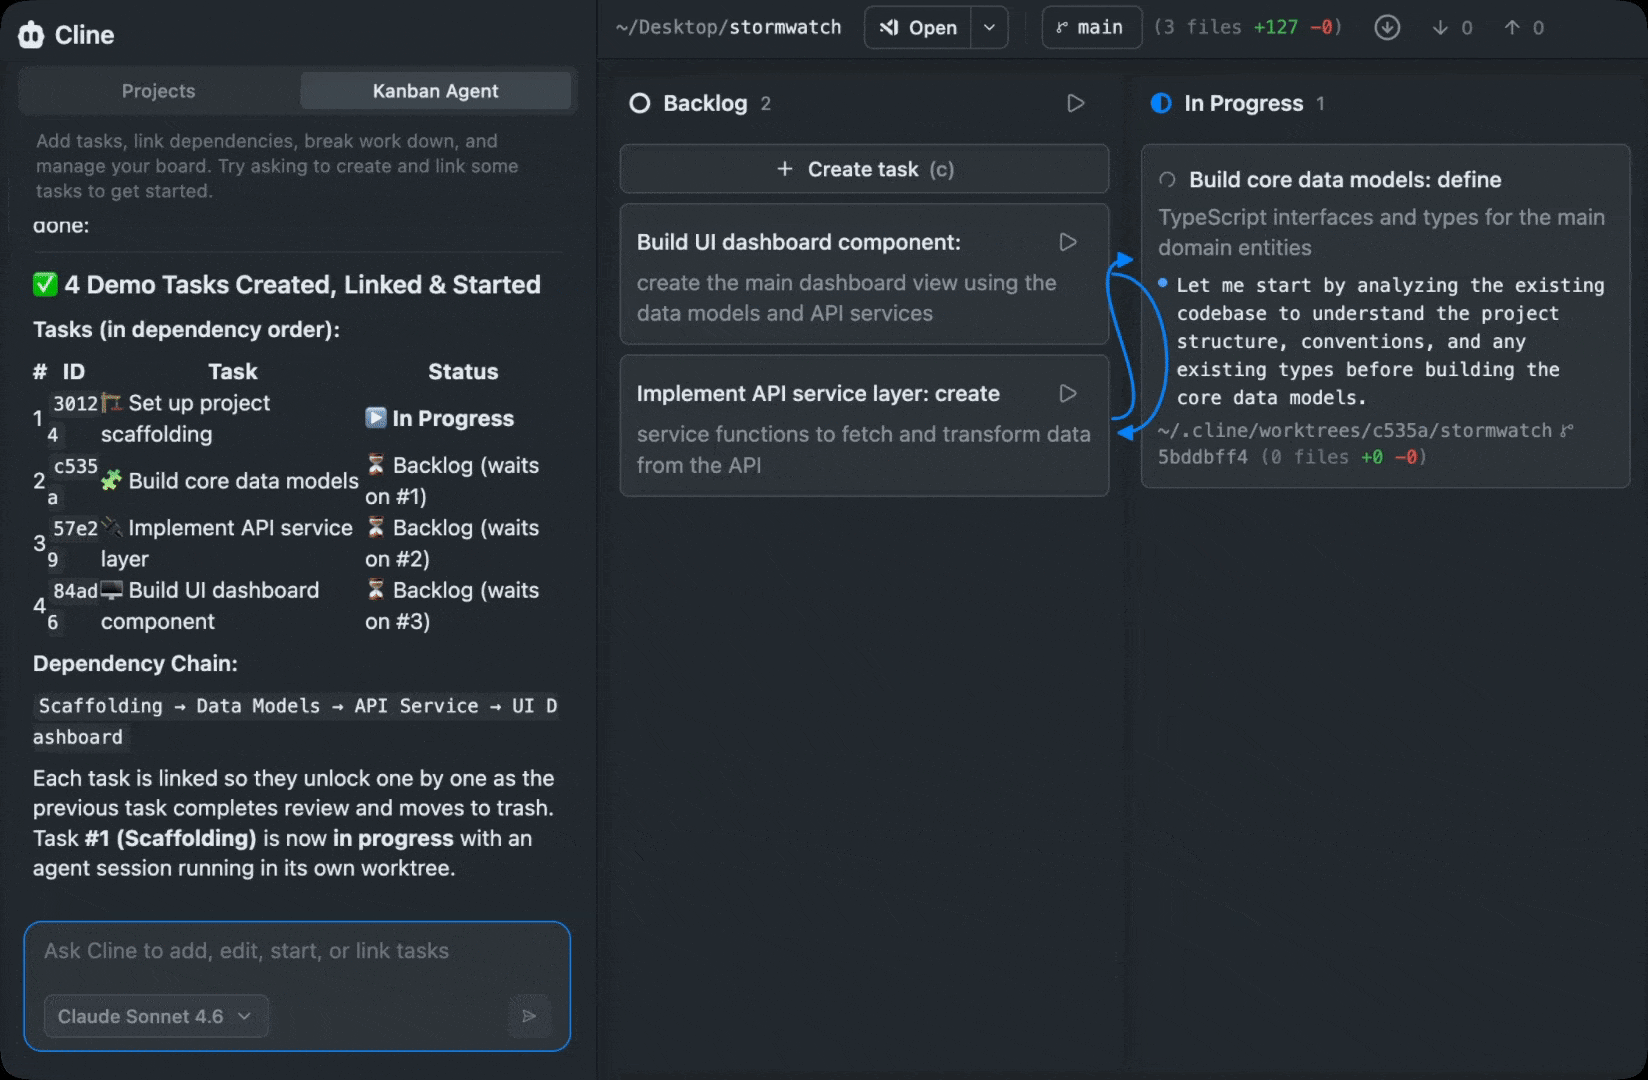Click the send message arrow icon

tap(529, 1016)
